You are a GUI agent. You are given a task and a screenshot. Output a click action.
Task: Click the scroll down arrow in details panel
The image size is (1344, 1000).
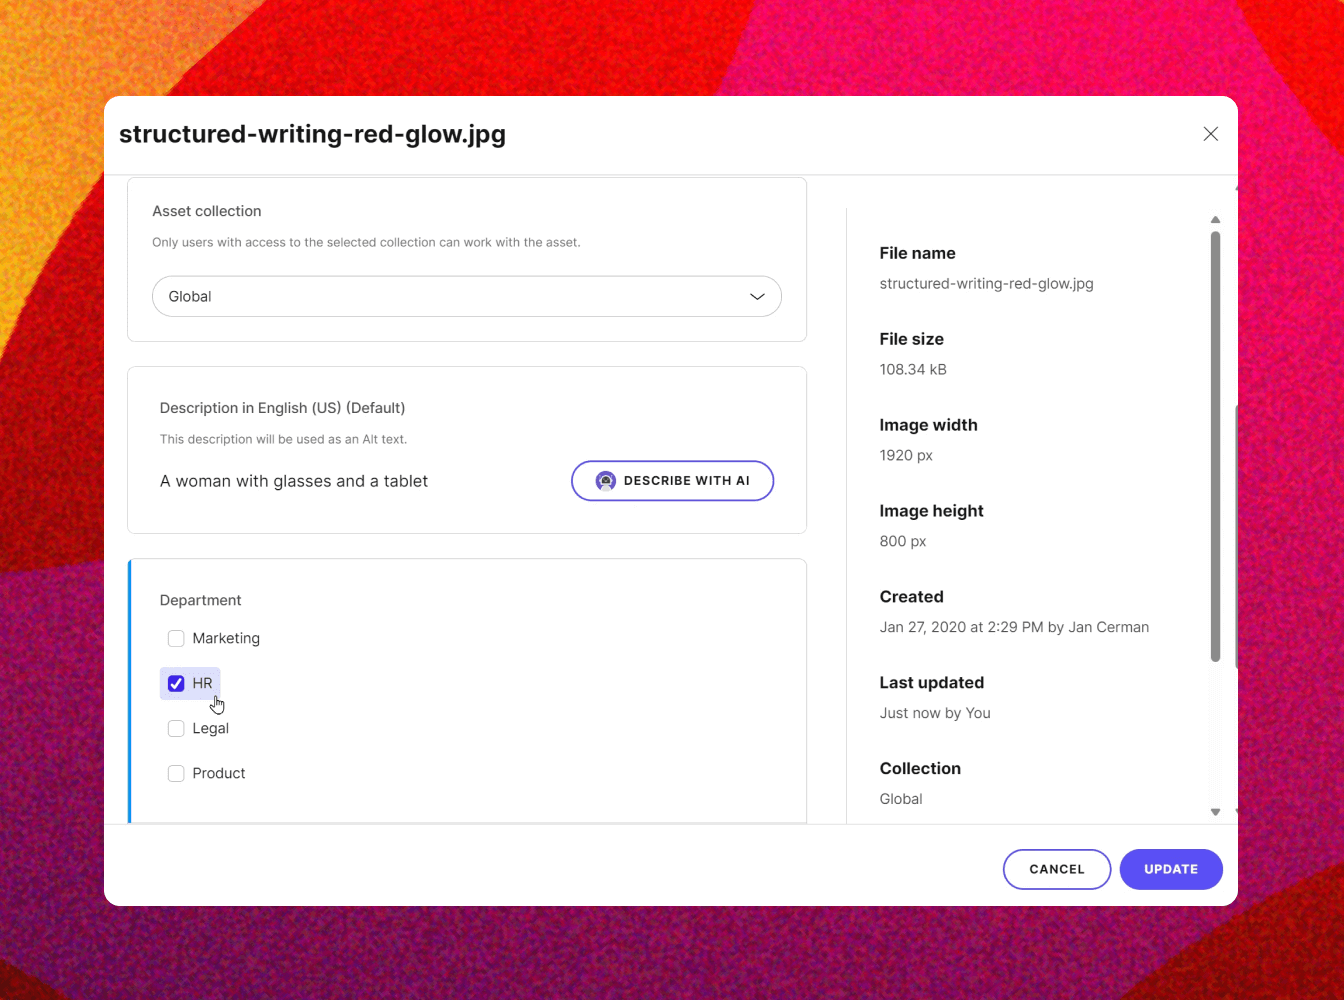1215,812
